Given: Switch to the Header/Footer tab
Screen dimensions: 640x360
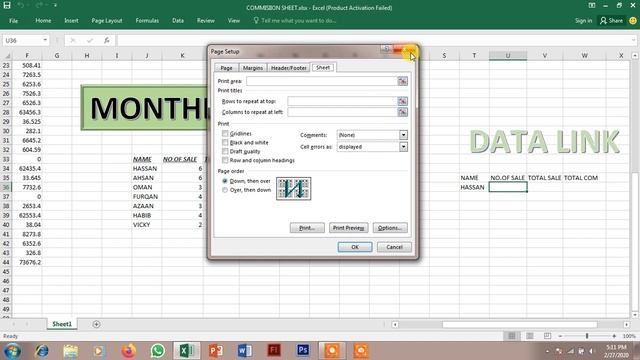Looking at the screenshot, I should [289, 68].
